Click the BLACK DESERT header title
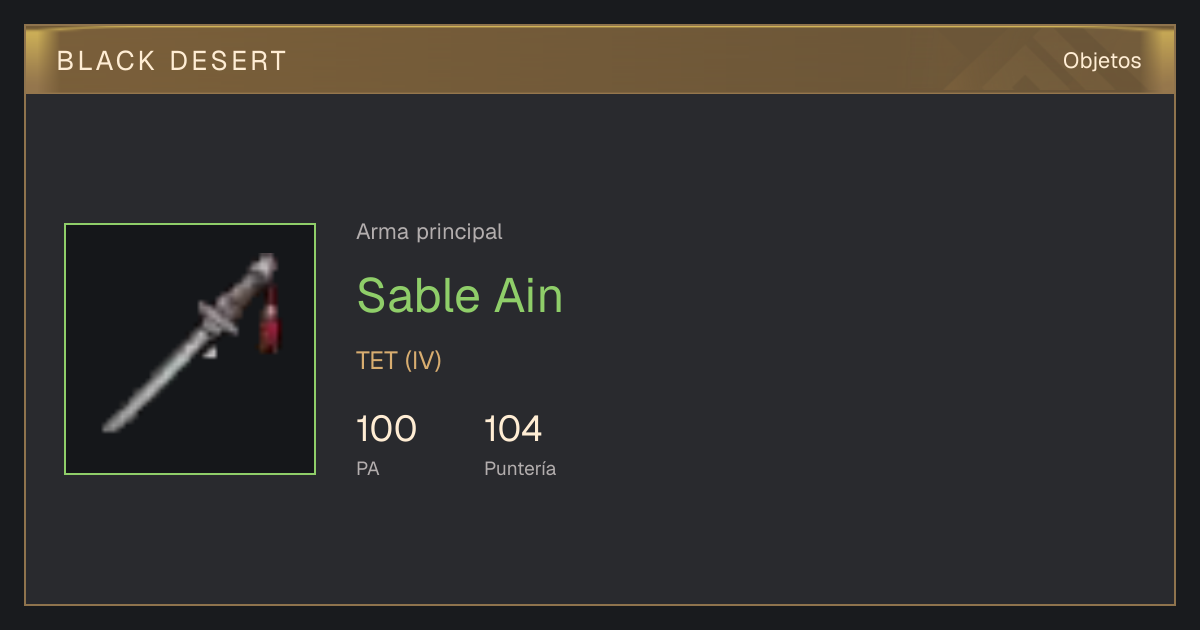 tap(172, 61)
